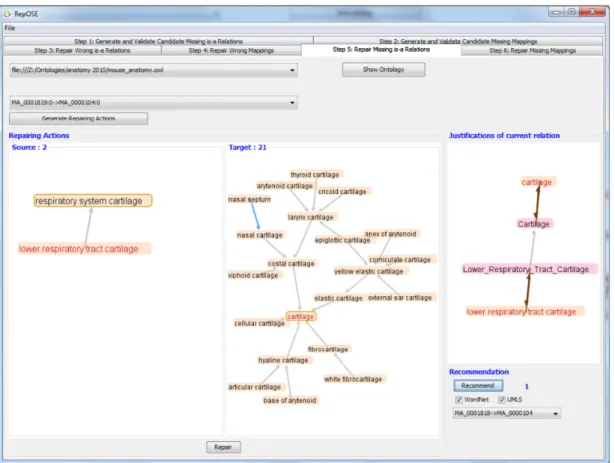This screenshot has width=615, height=463.
Task: Click the Repair button
Action: click(223, 447)
